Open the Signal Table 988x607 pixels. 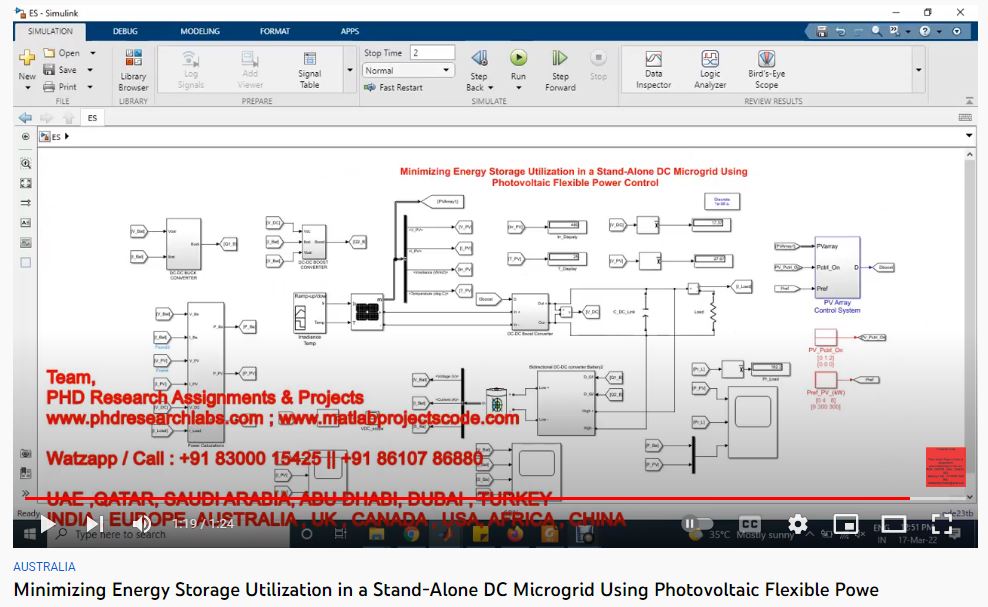[309, 67]
